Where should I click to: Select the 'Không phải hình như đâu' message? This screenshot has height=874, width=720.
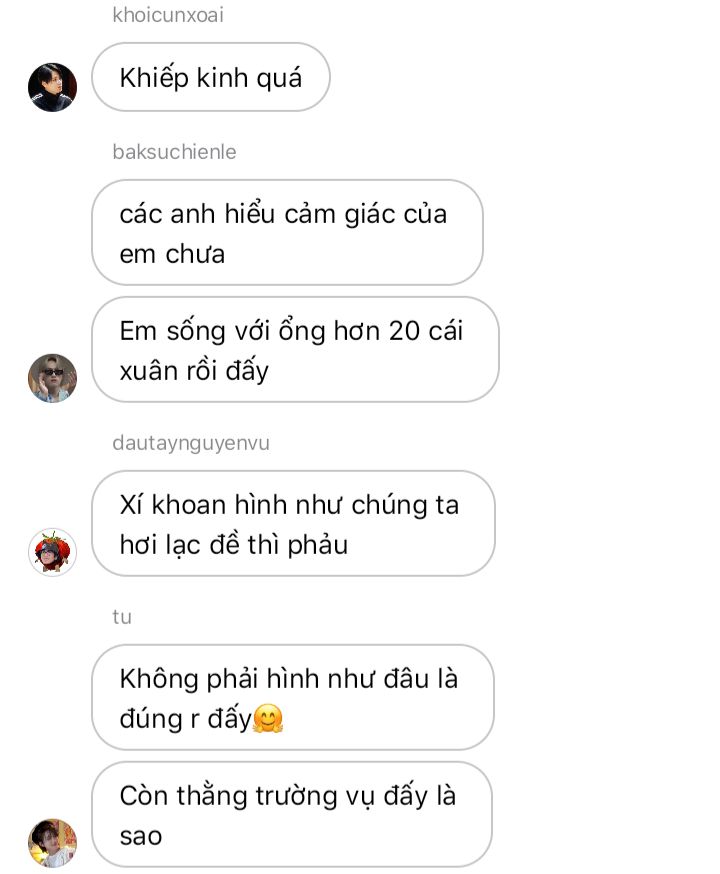point(293,697)
